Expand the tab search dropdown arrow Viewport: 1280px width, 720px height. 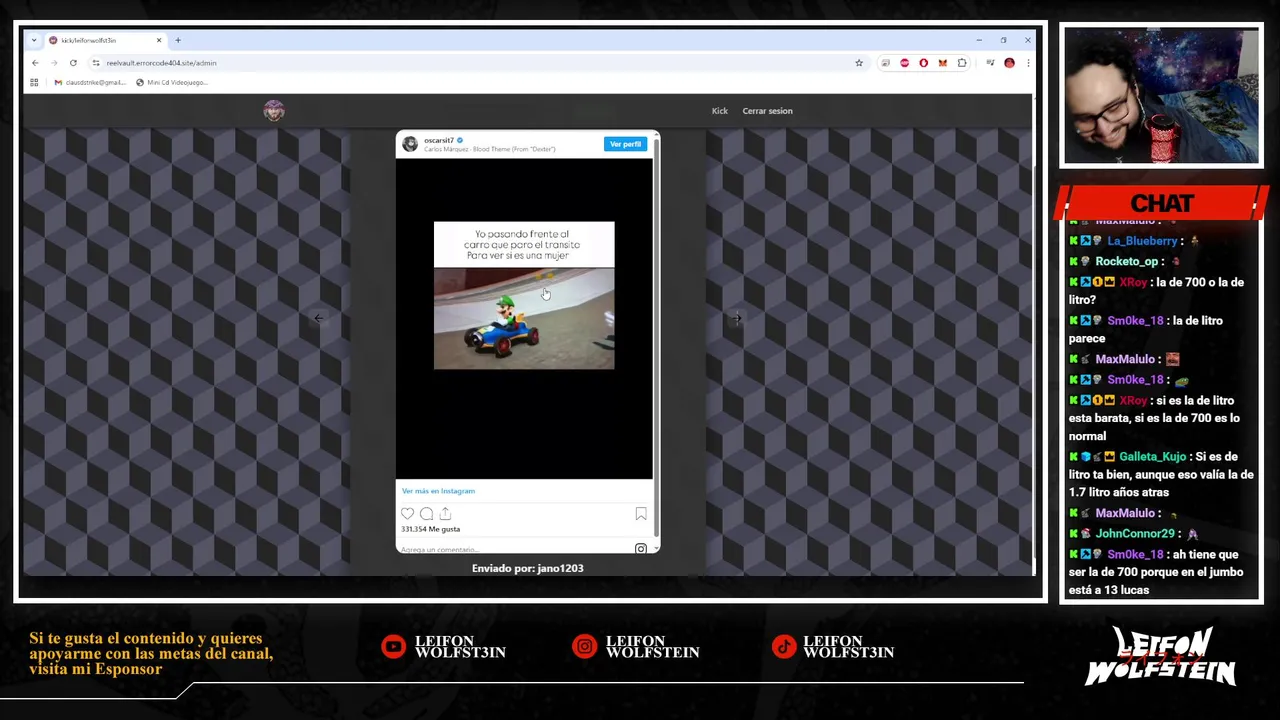pyautogui.click(x=34, y=40)
